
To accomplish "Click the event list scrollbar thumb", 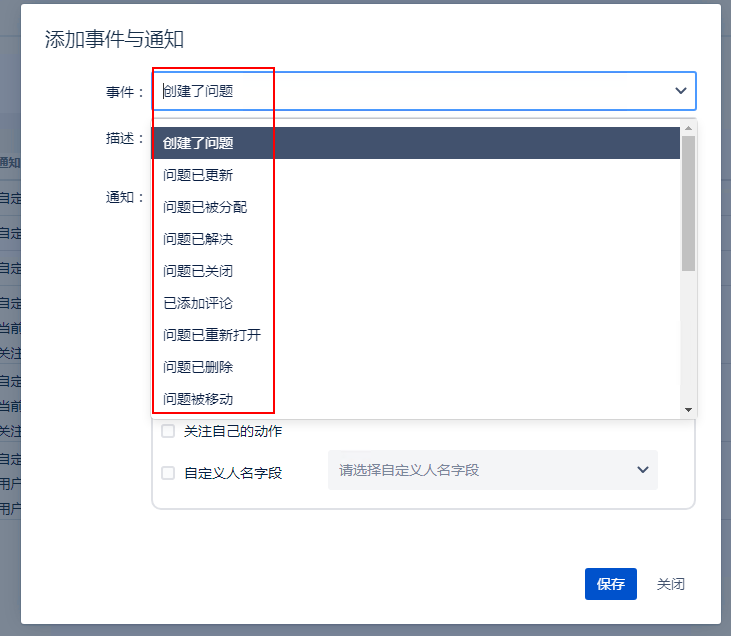I will pos(688,203).
